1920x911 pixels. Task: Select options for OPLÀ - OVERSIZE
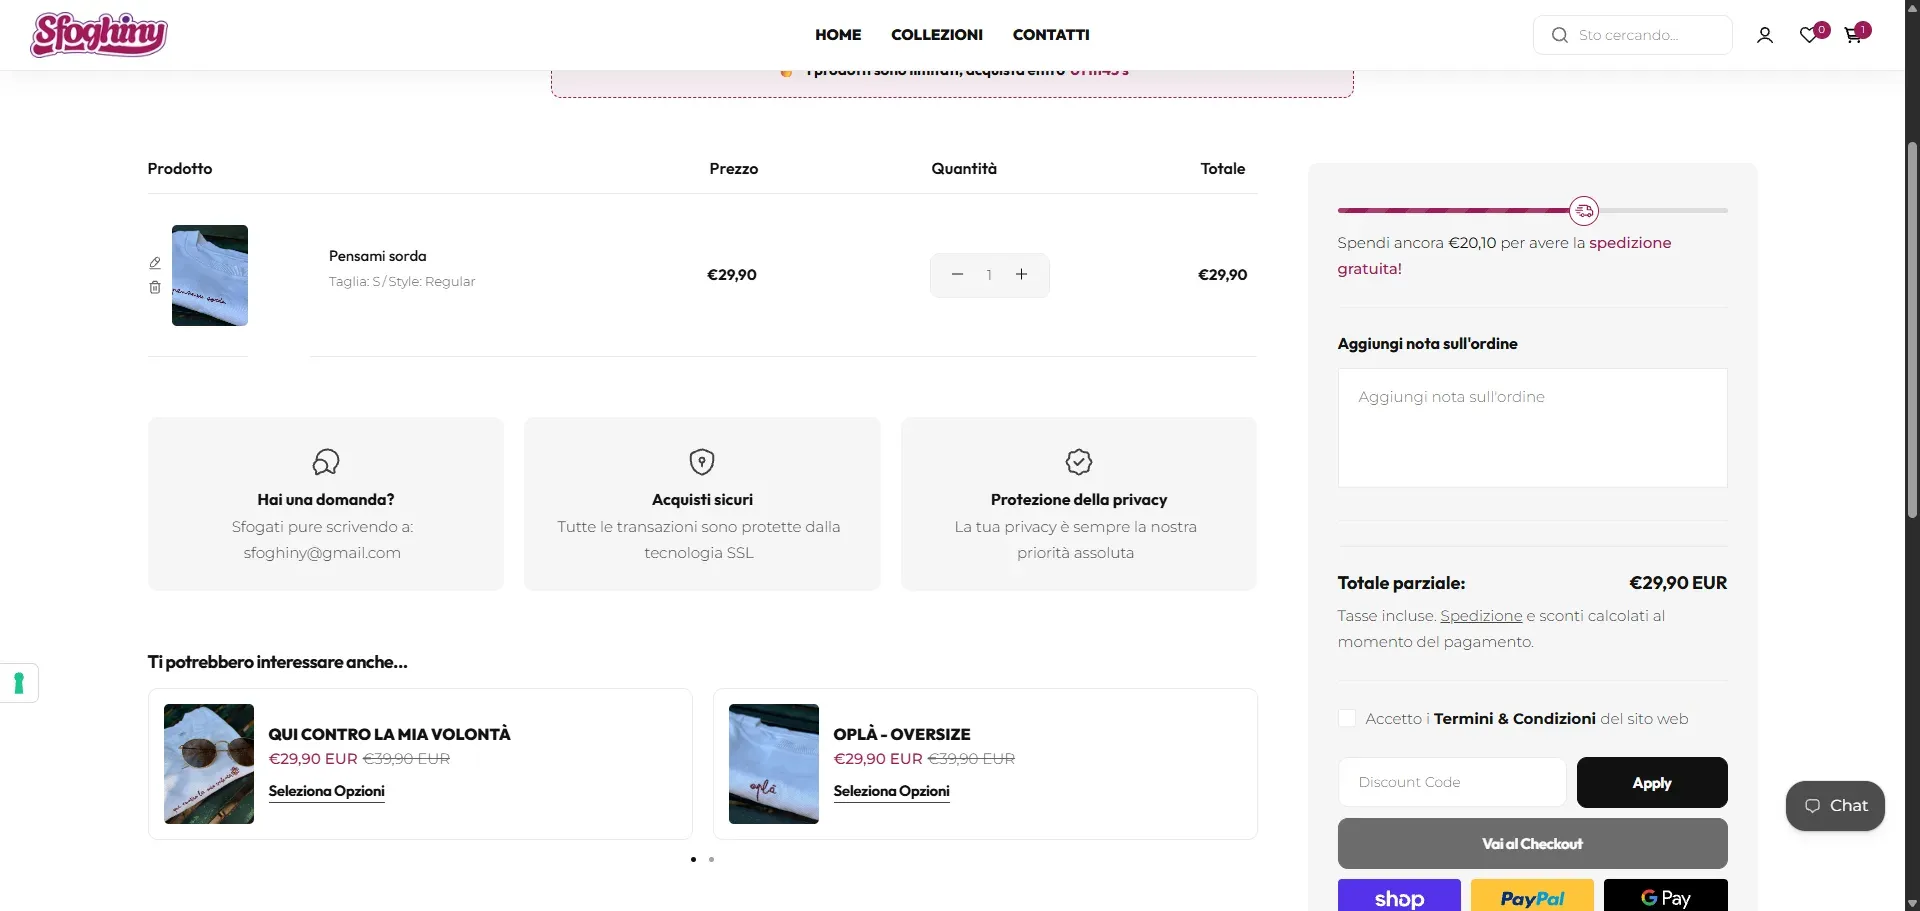coord(891,791)
